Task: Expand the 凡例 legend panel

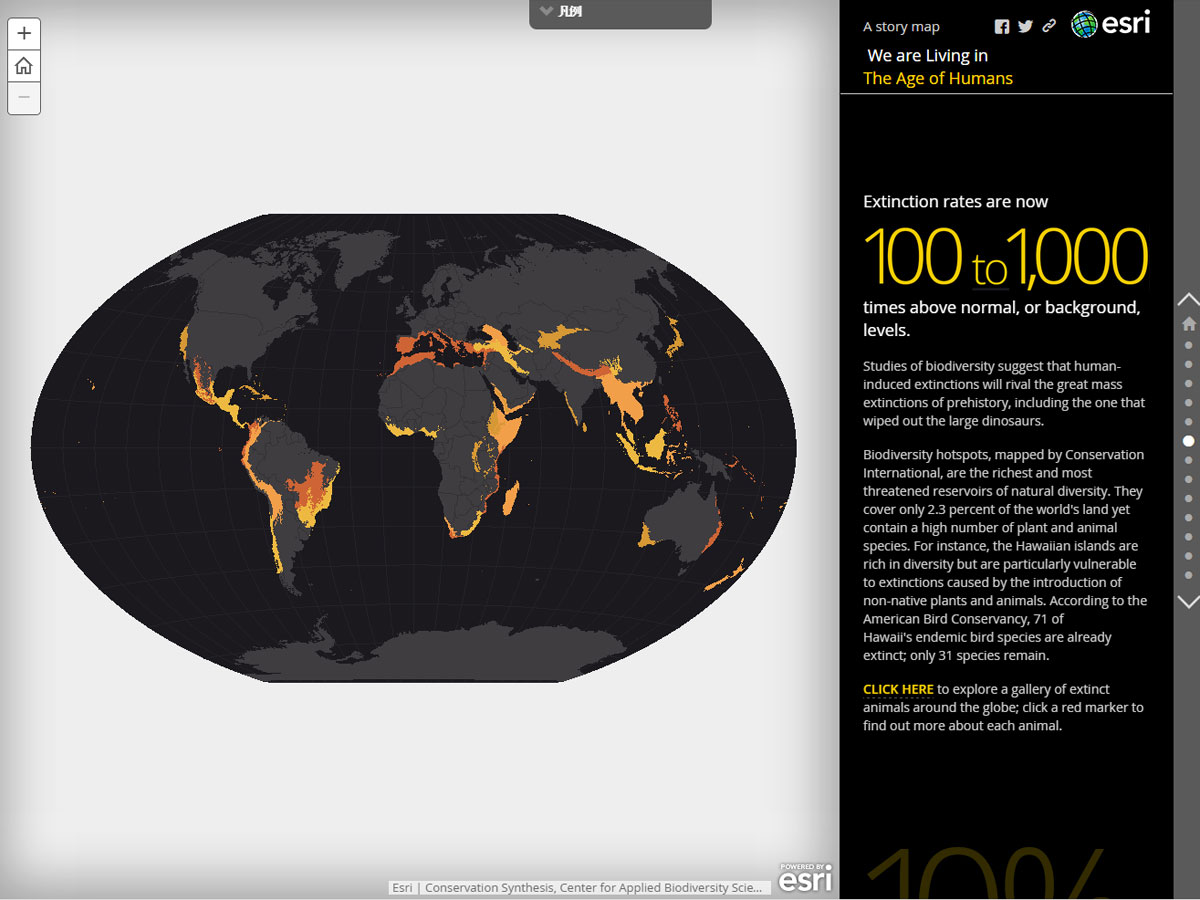Action: [620, 13]
